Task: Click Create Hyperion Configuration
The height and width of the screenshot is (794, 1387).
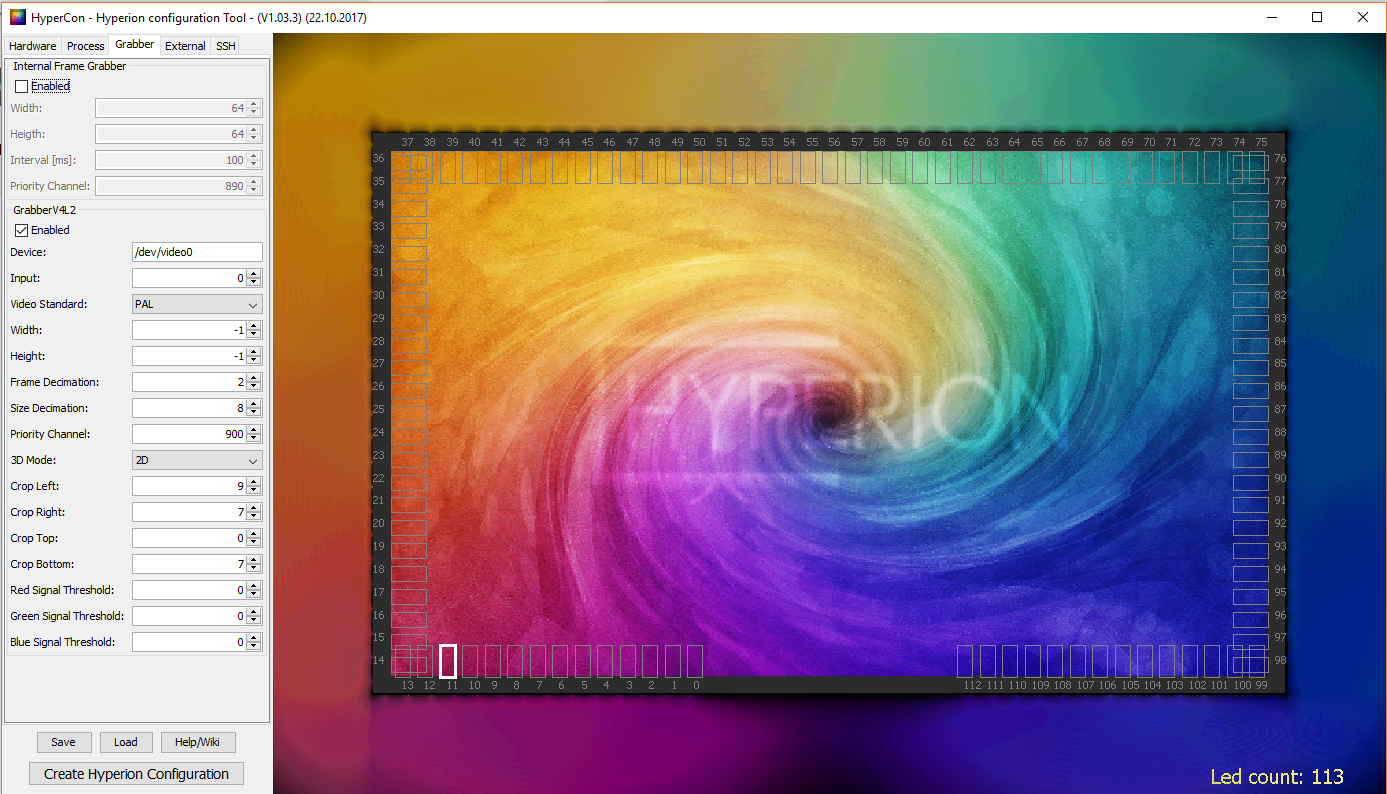Action: tap(136, 773)
